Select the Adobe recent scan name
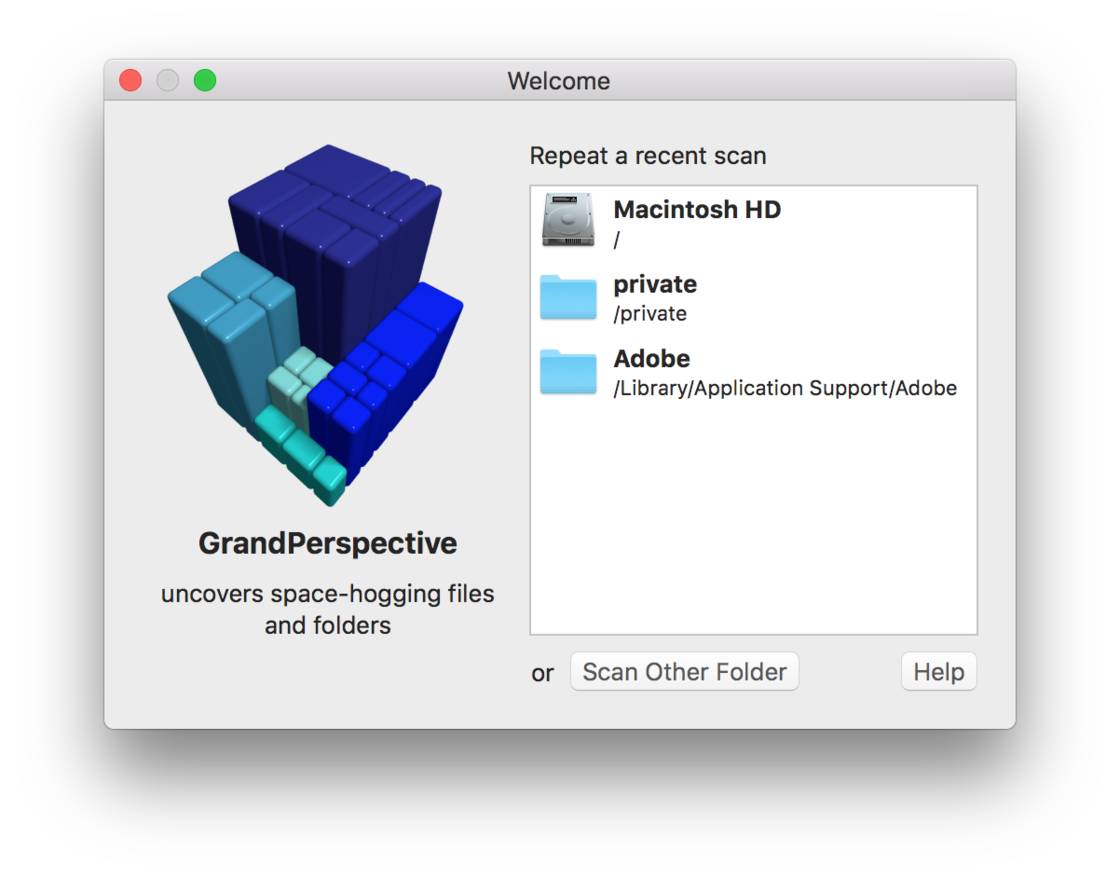The image size is (1120, 878). coord(651,359)
